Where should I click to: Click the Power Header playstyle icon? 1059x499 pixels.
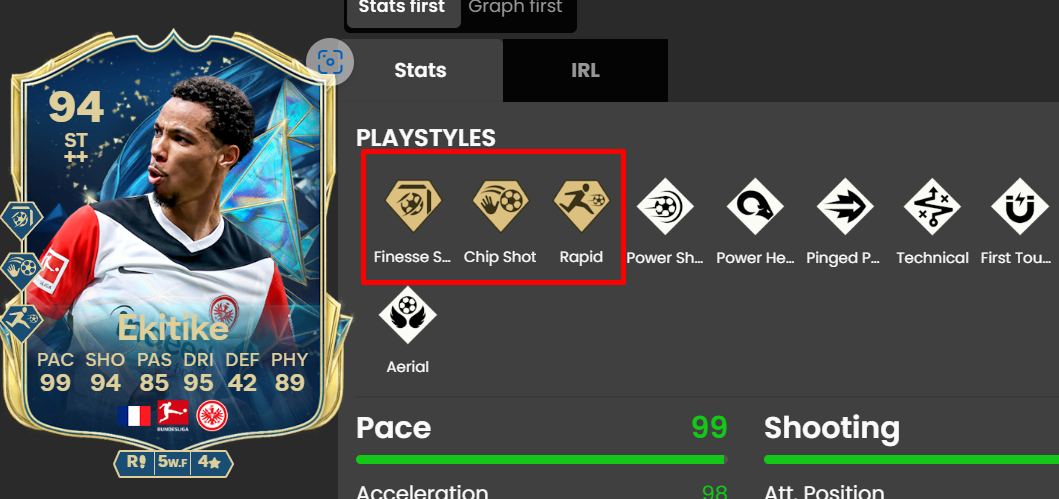pyautogui.click(x=755, y=207)
